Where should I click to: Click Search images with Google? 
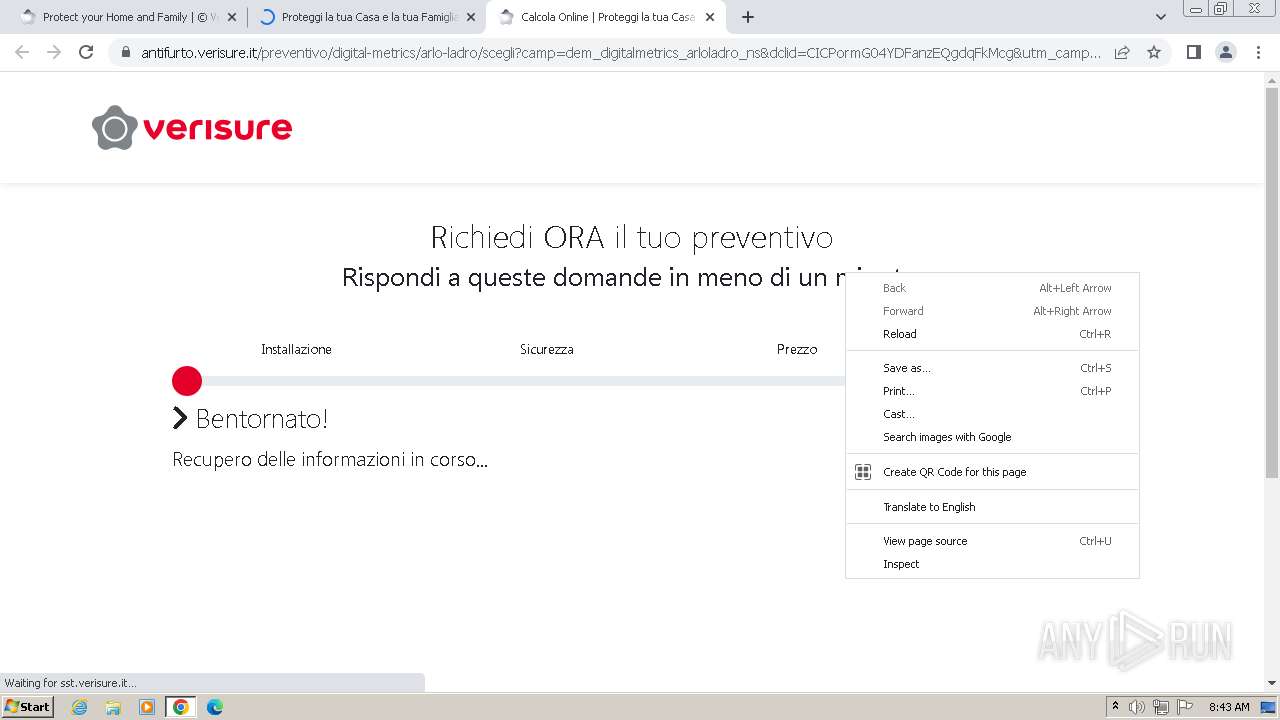[x=992, y=437]
